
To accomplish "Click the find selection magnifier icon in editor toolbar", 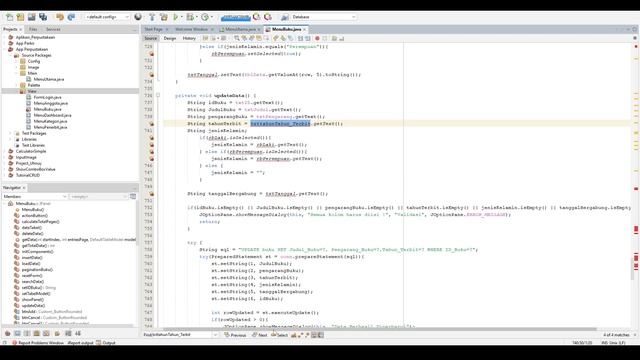I will tap(237, 38).
